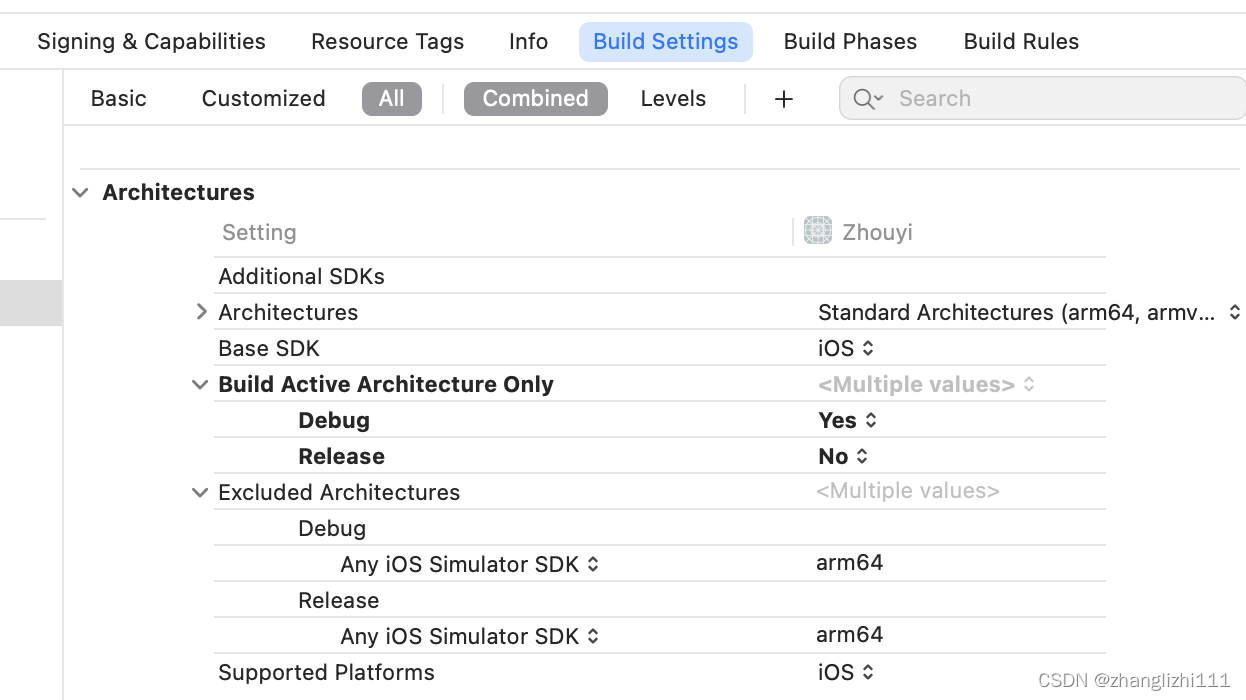Switch to the Build Phases tab
1246x700 pixels.
(850, 41)
